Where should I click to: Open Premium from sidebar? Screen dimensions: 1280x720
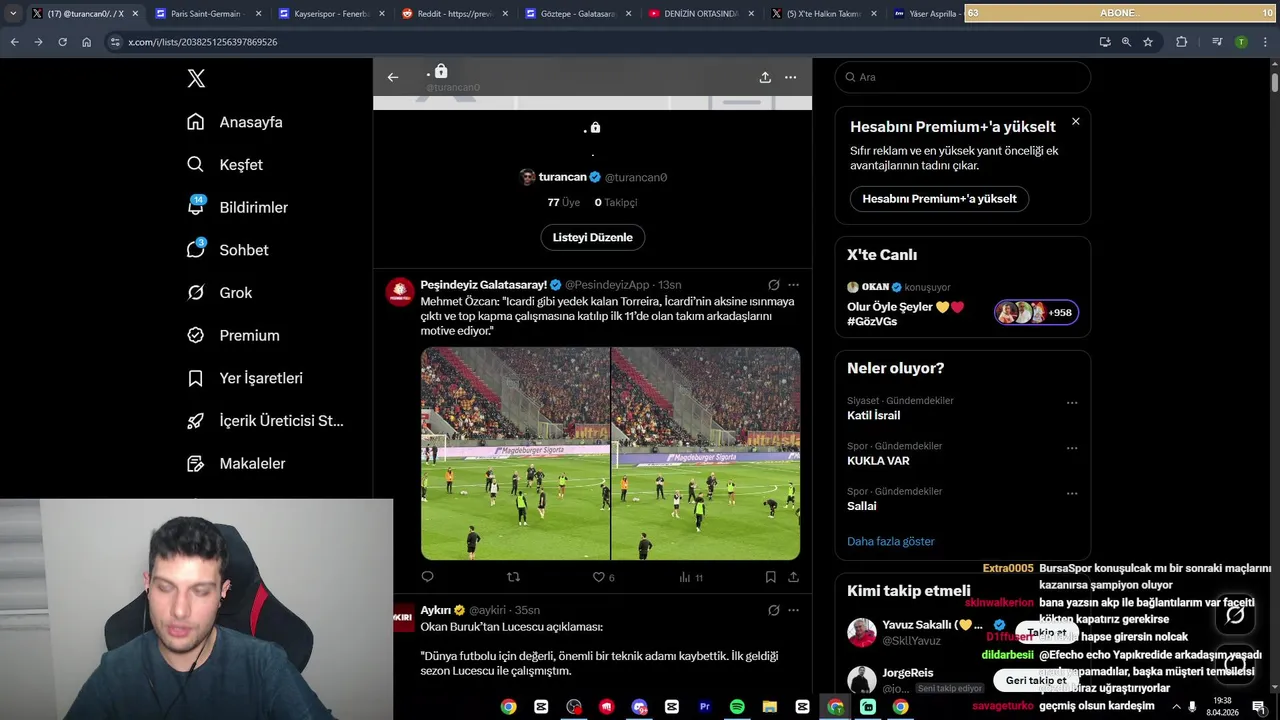[x=233, y=336]
